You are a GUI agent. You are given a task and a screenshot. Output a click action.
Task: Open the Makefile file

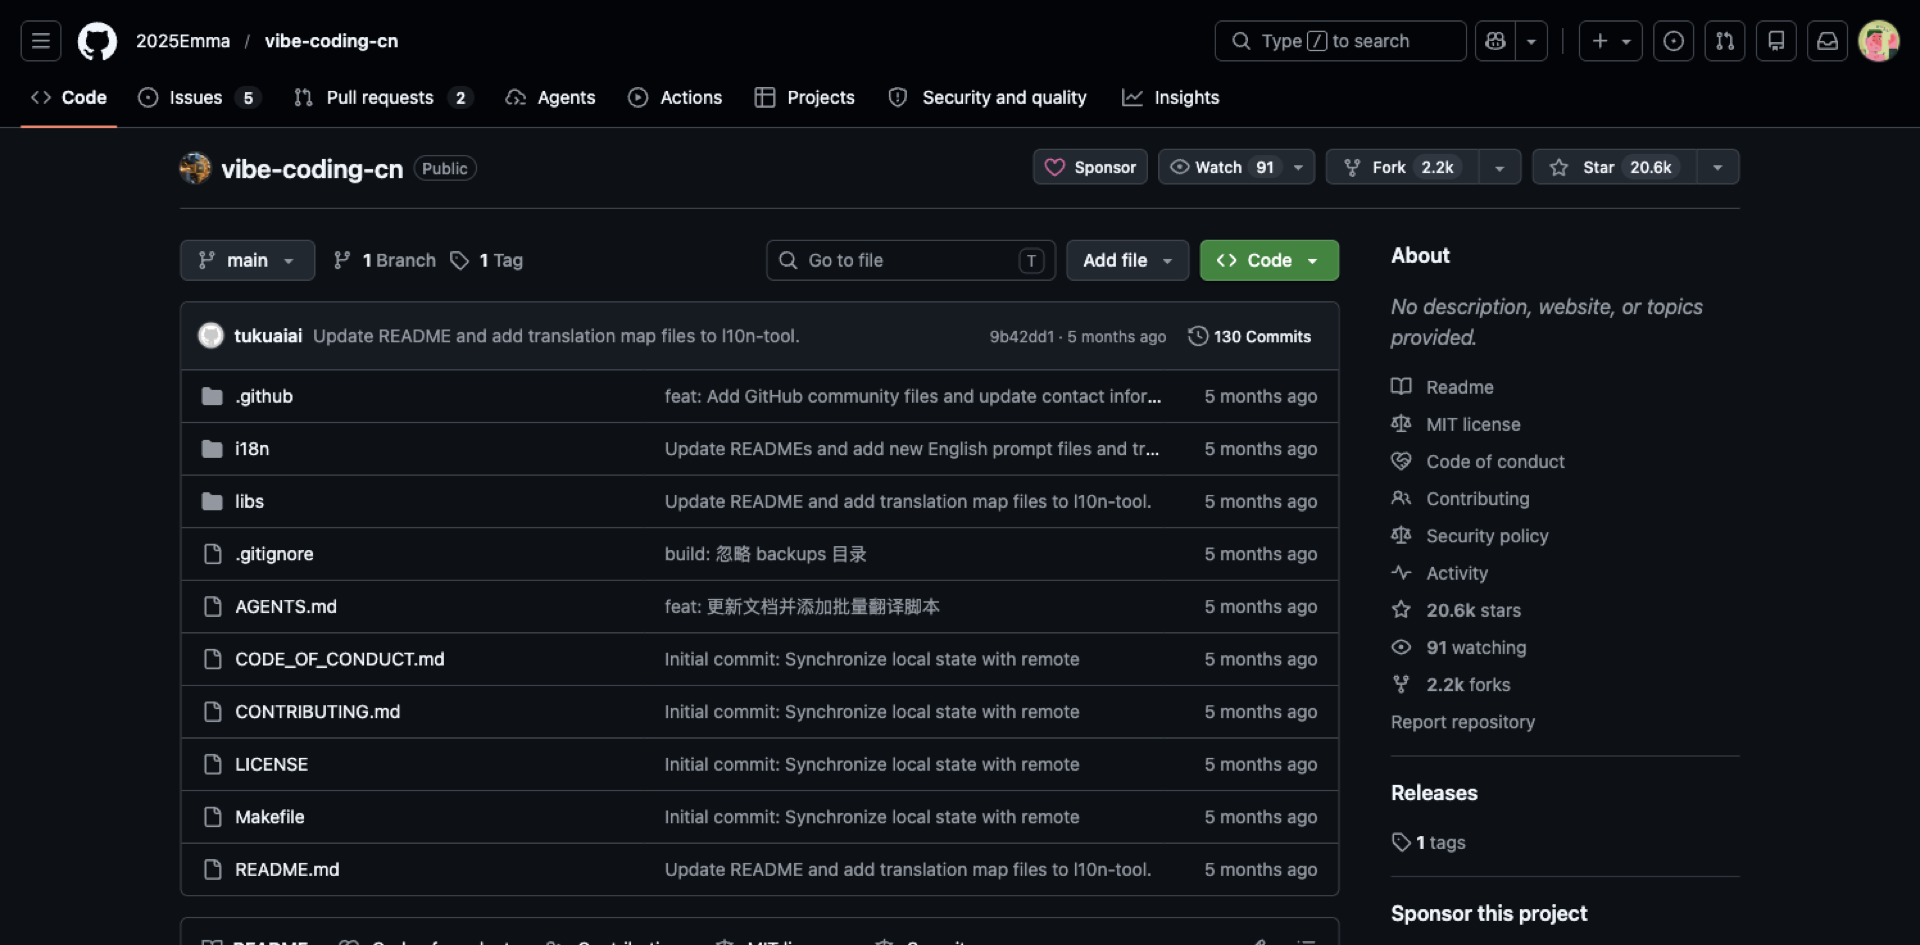tap(270, 817)
